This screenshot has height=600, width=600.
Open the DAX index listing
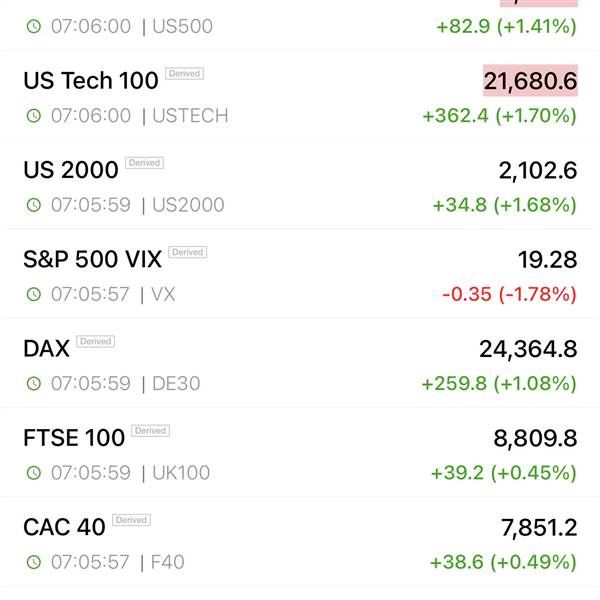300,363
